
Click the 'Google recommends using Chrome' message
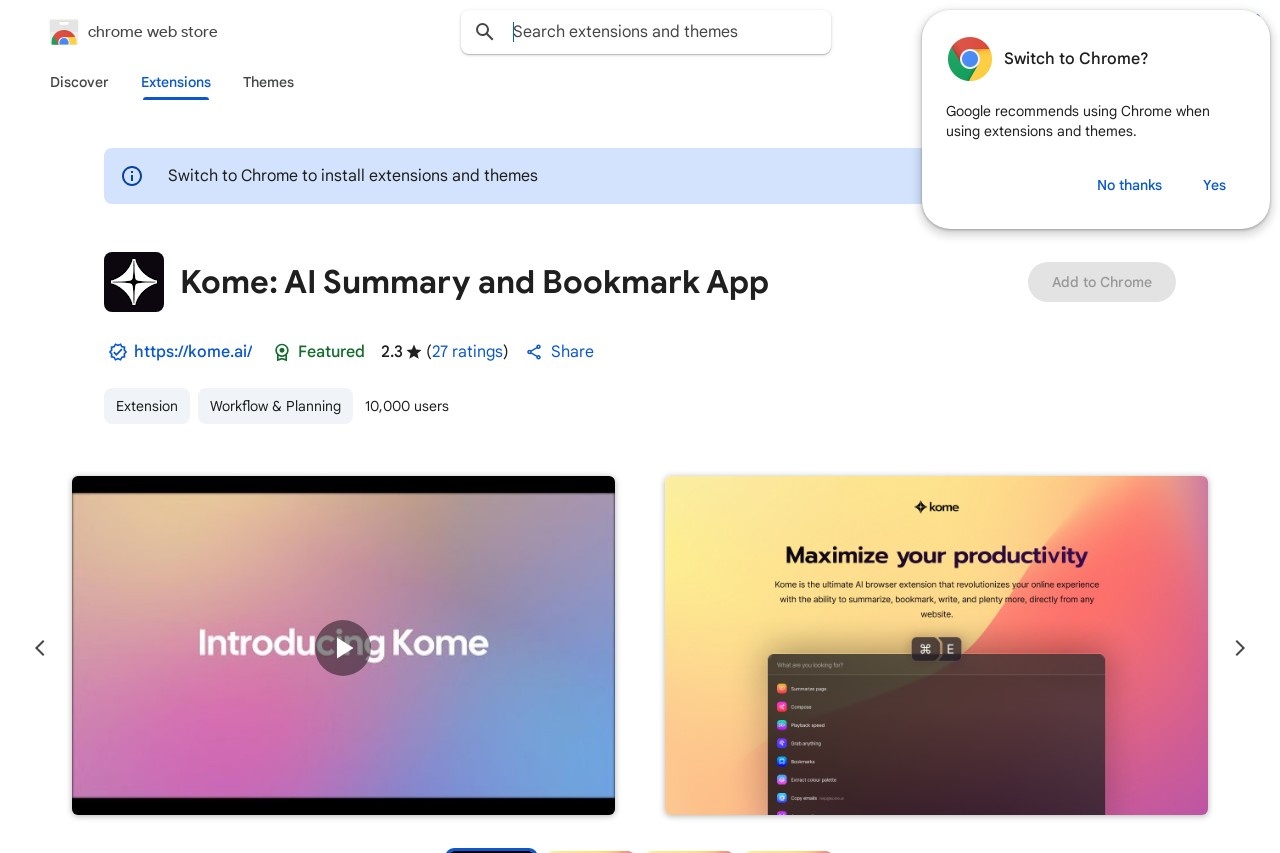click(x=1078, y=121)
